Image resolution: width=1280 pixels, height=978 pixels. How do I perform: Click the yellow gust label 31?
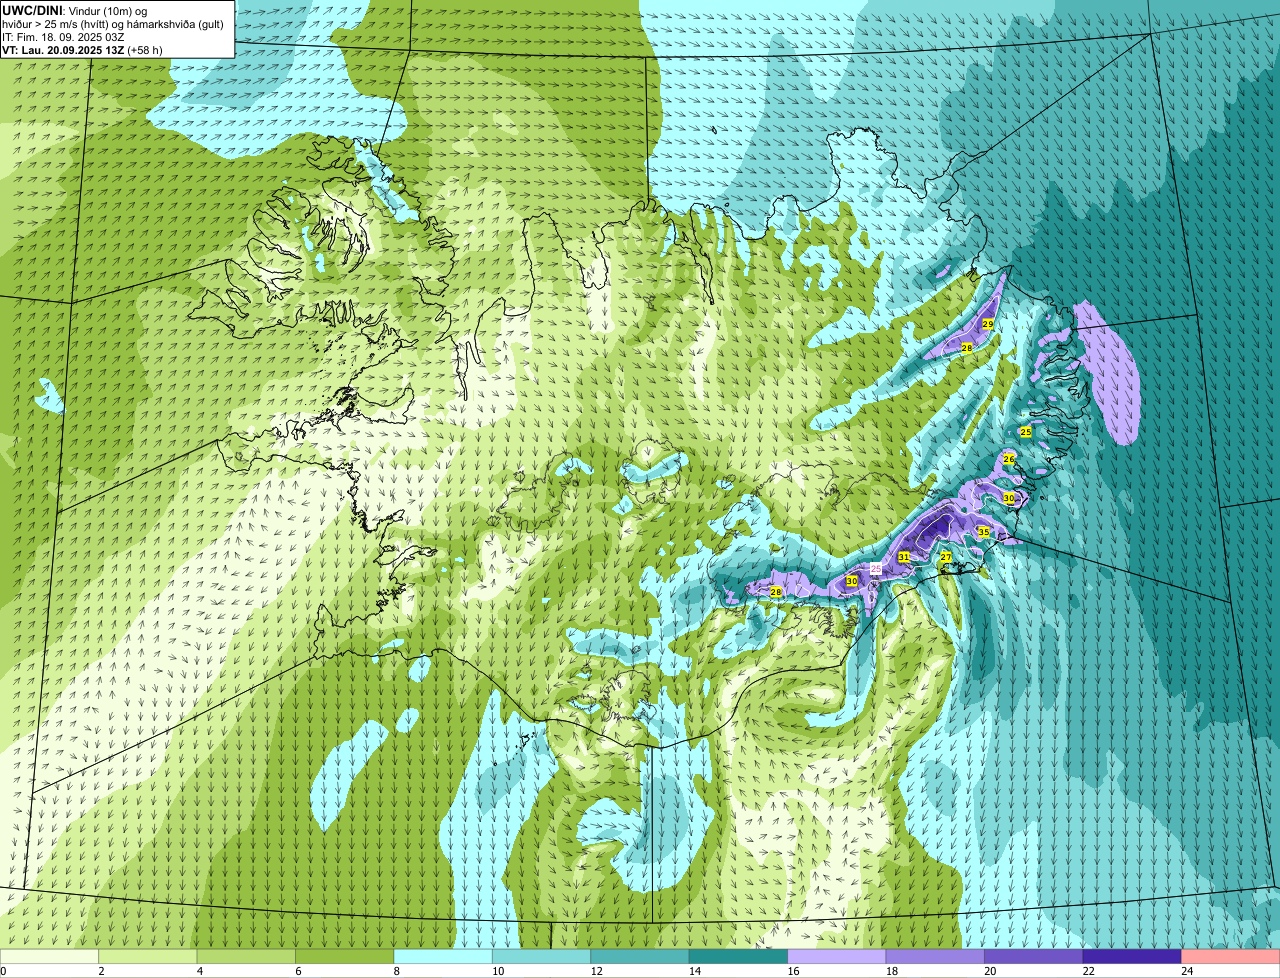(904, 557)
